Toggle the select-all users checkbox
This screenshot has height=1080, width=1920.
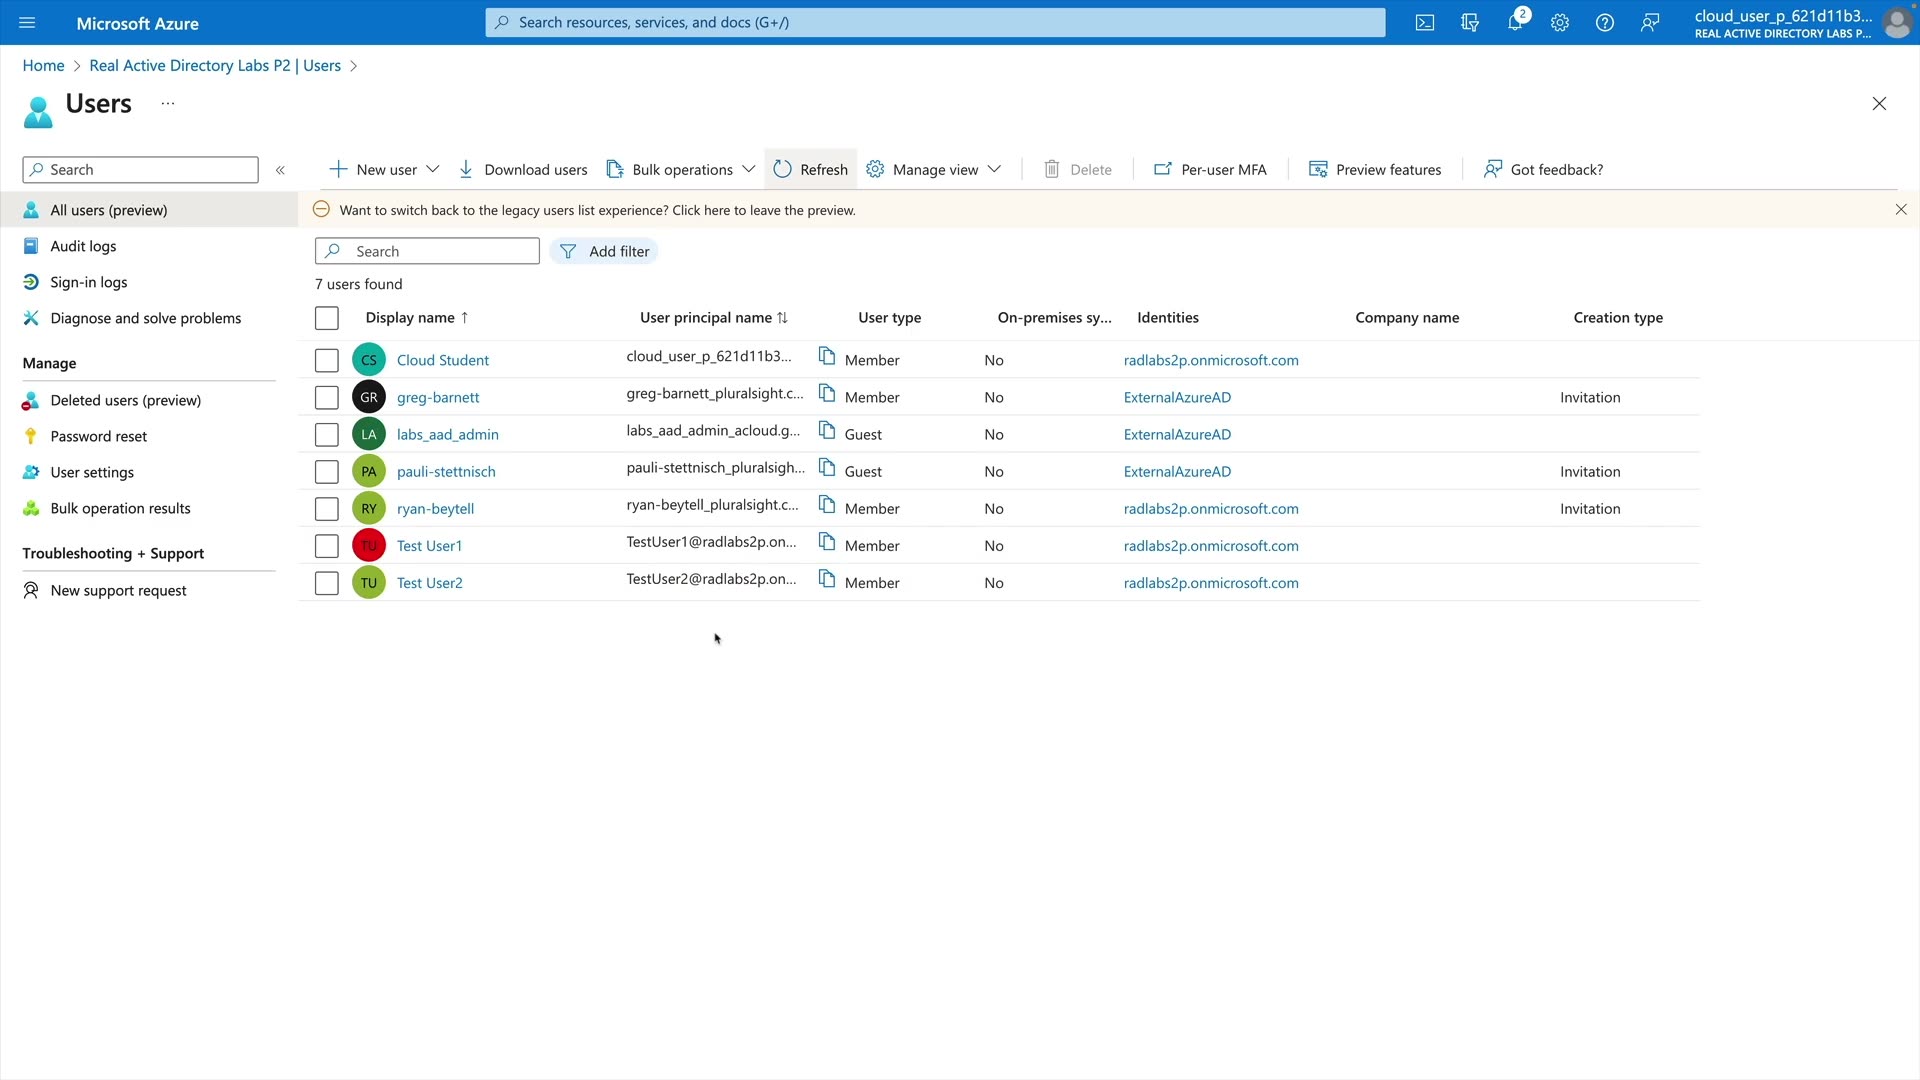(x=327, y=318)
